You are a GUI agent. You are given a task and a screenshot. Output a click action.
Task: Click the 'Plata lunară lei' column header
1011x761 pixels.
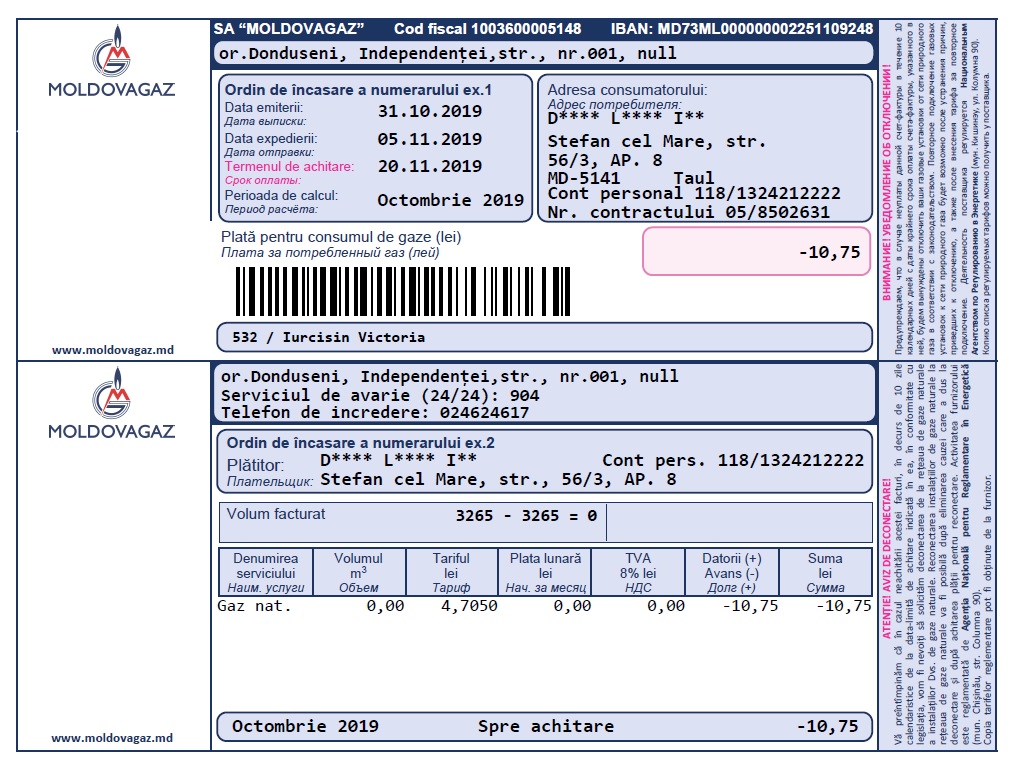(x=545, y=573)
